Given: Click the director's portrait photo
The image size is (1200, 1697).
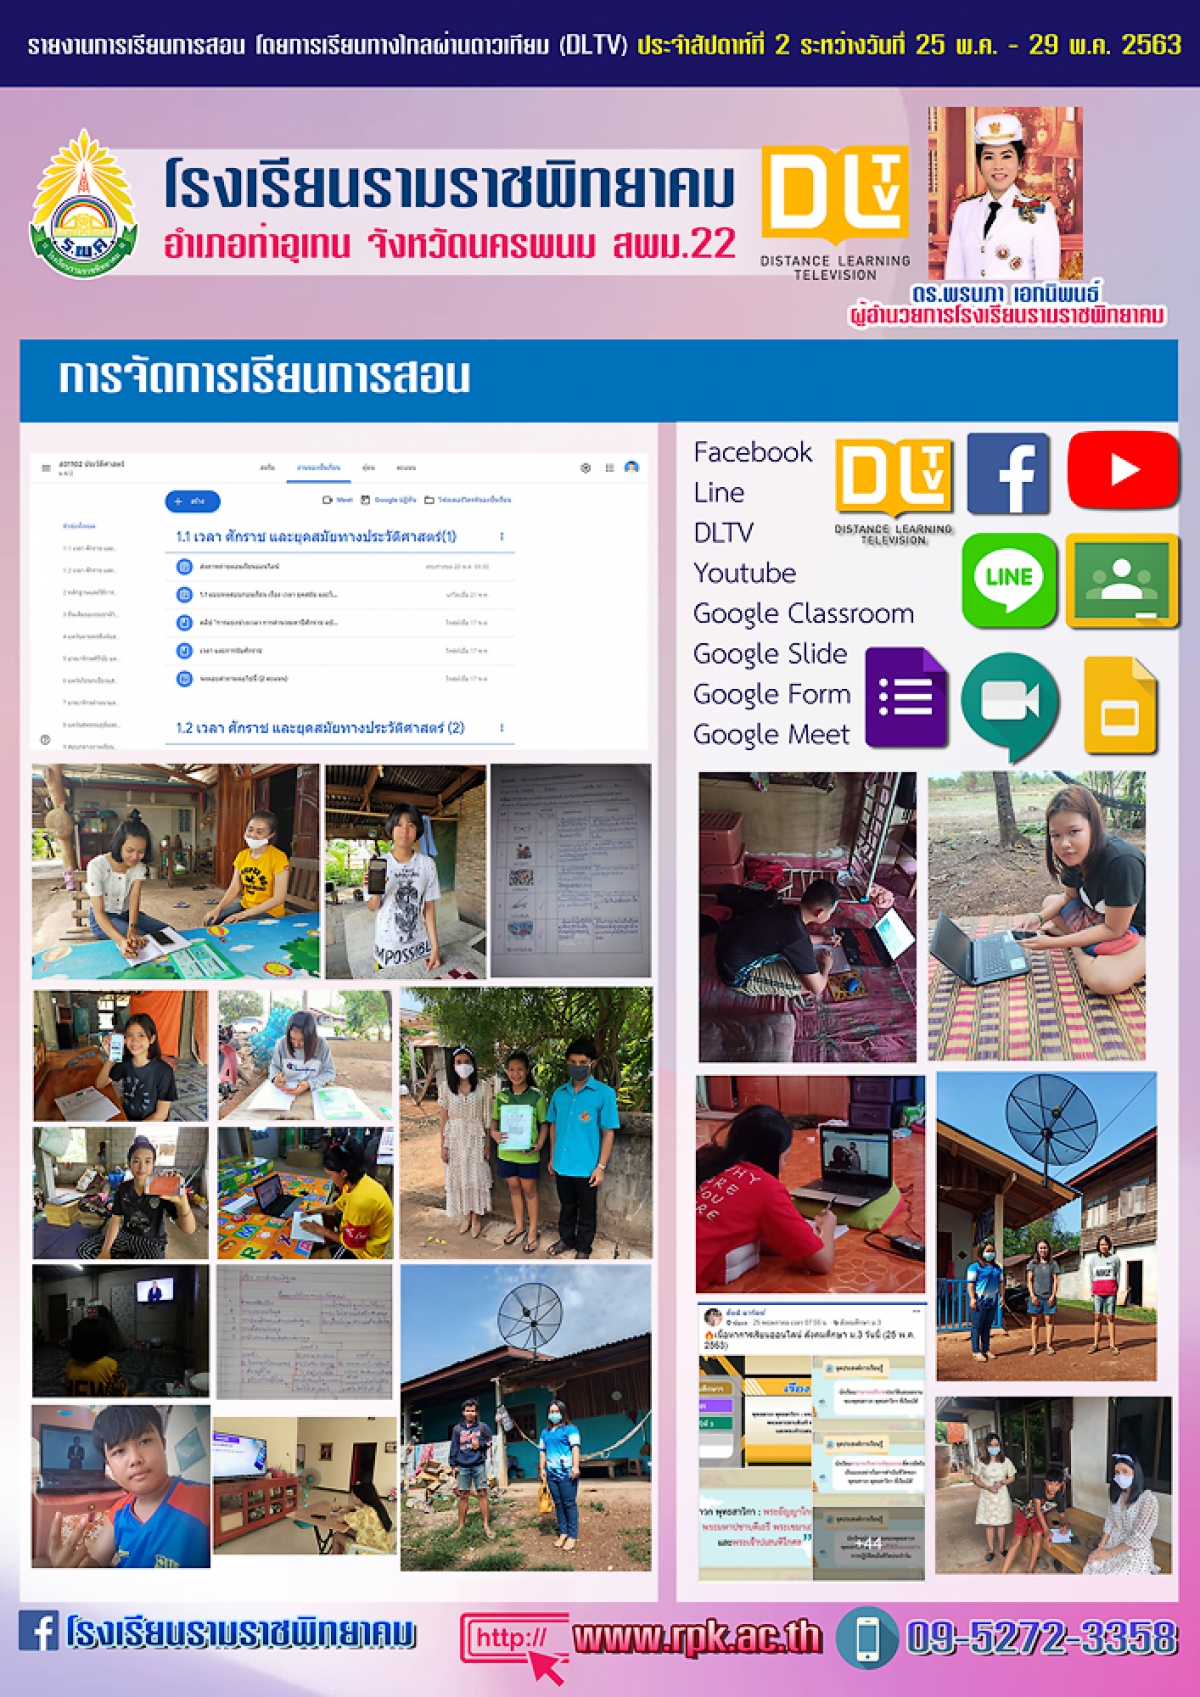Looking at the screenshot, I should click(x=1005, y=193).
